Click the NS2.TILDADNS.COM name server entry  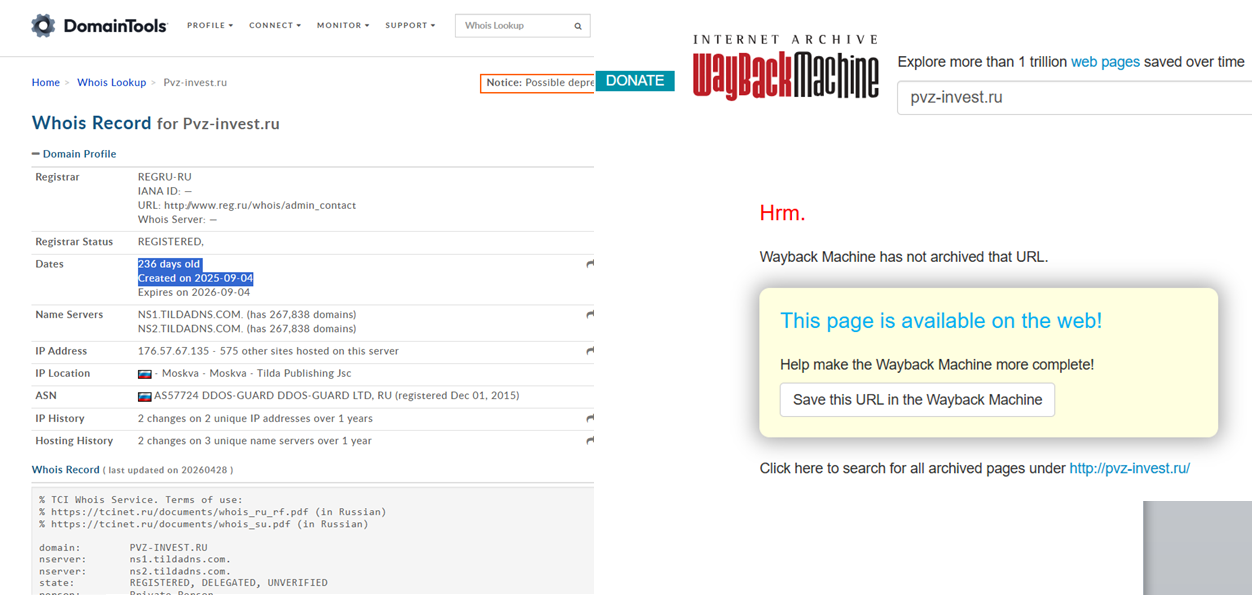[247, 328]
